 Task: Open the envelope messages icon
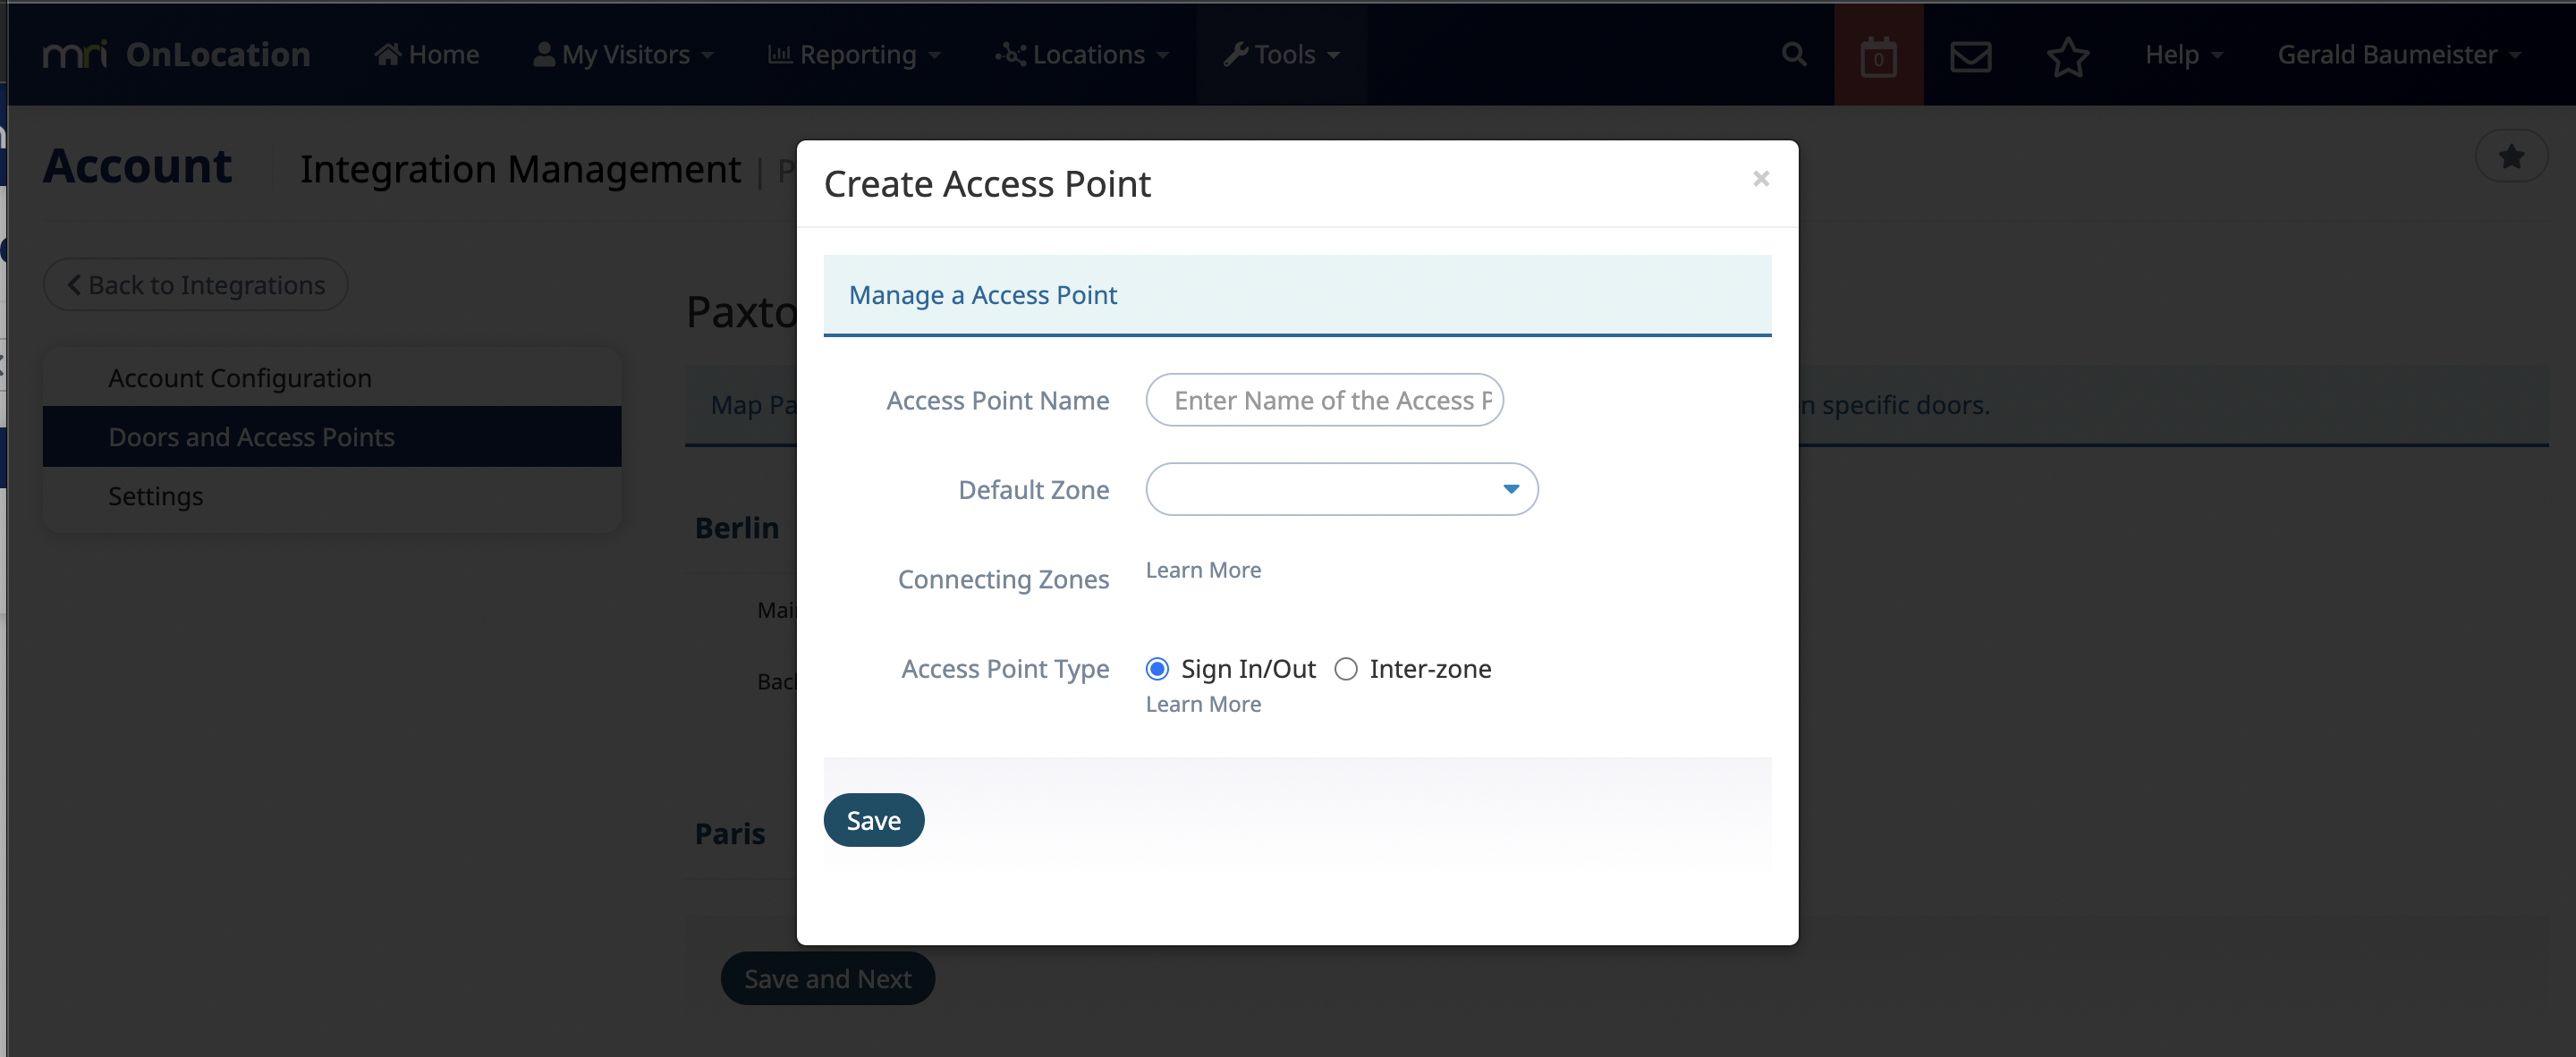(x=1970, y=56)
